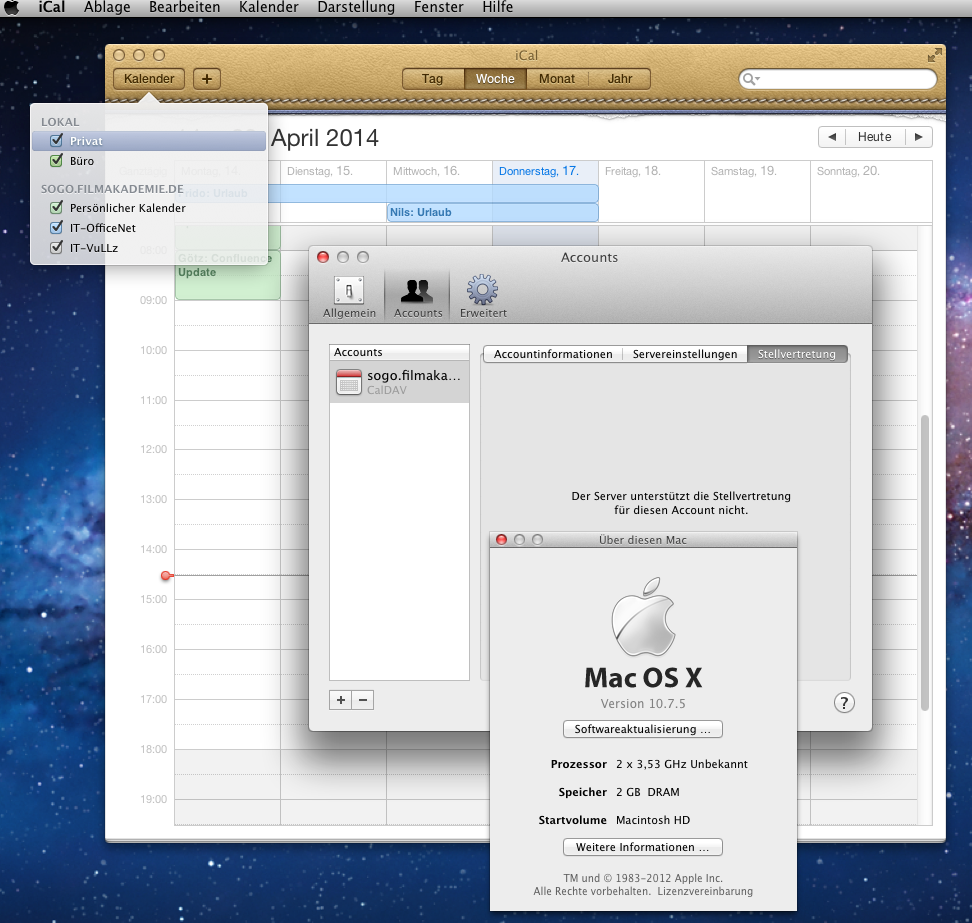The height and width of the screenshot is (923, 972).
Task: Click the help question mark button
Action: coord(844,703)
